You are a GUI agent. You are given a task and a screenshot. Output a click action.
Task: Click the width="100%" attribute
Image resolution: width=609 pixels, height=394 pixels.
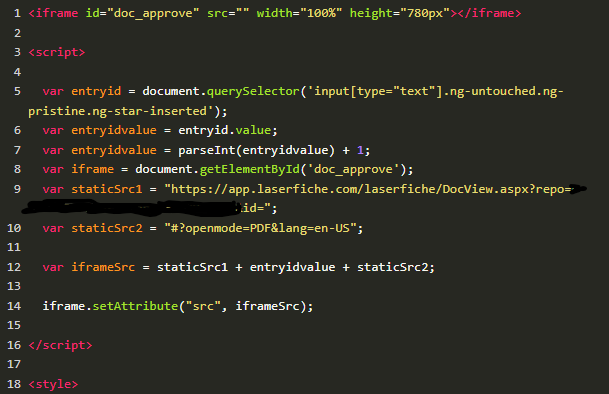click(299, 14)
